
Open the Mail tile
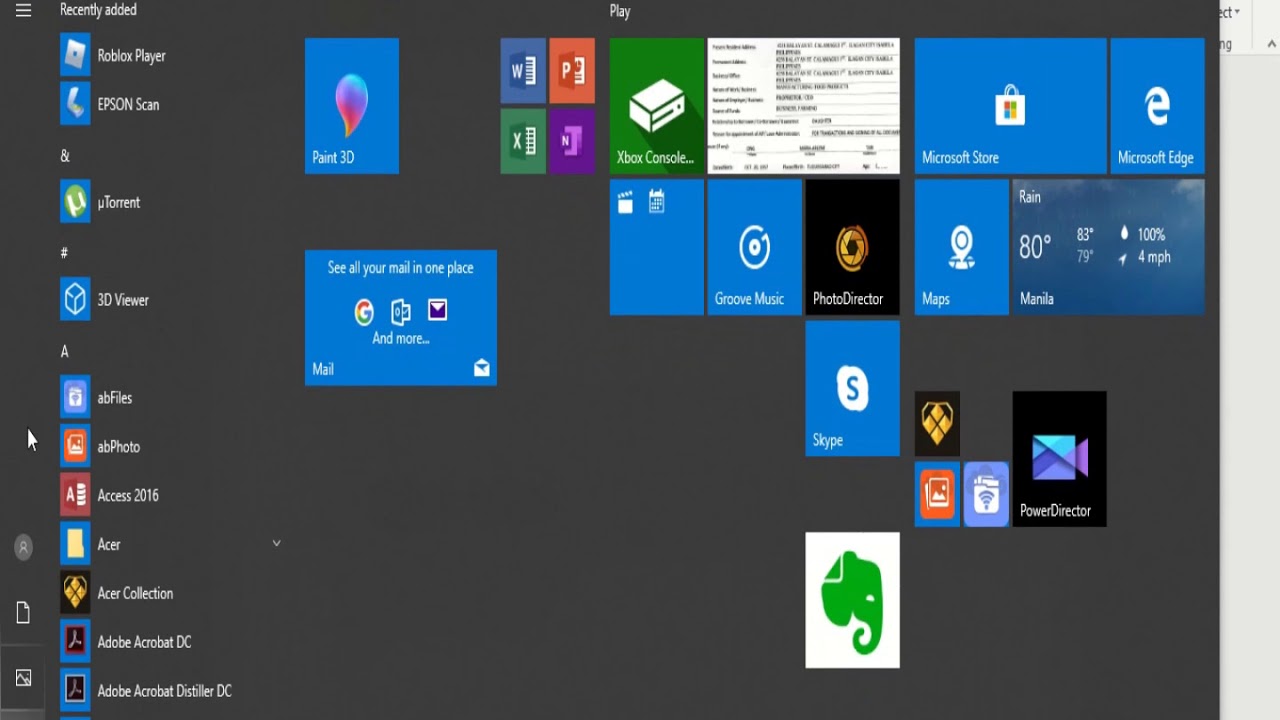tap(401, 317)
